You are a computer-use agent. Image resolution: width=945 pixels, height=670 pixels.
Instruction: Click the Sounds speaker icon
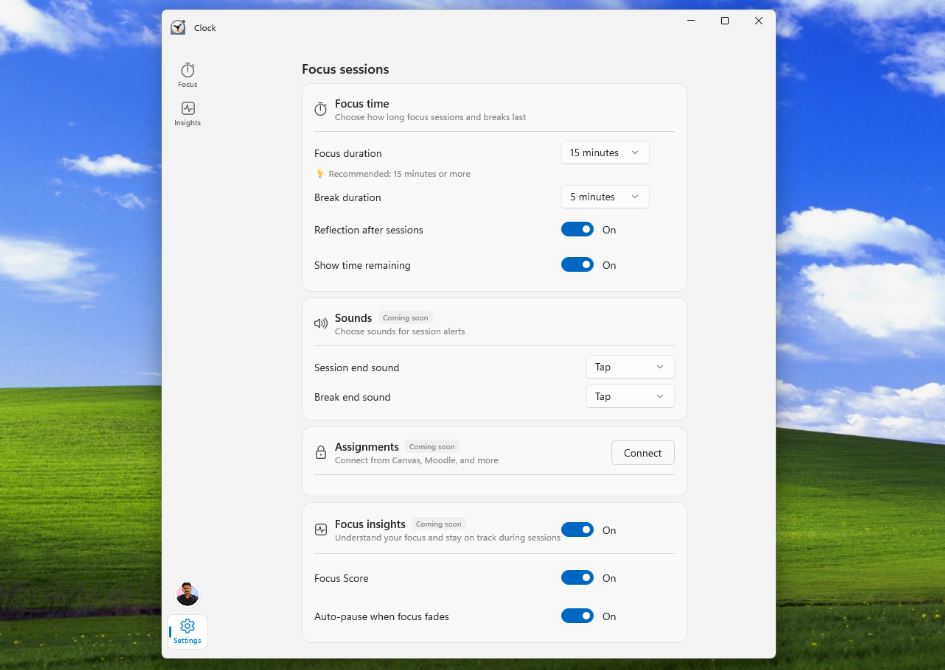(x=321, y=324)
